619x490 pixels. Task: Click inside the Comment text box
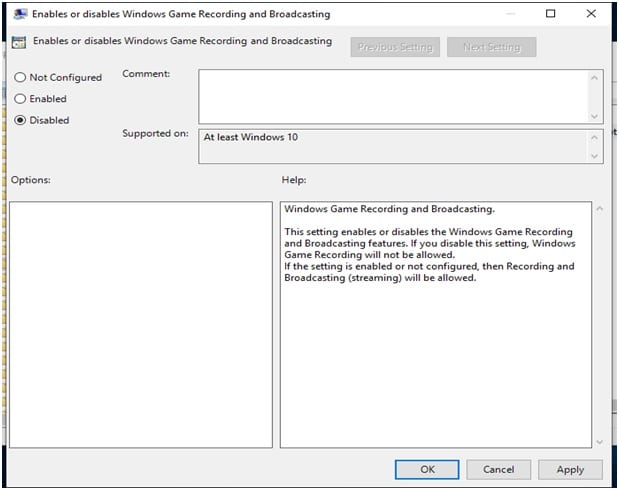pyautogui.click(x=393, y=97)
